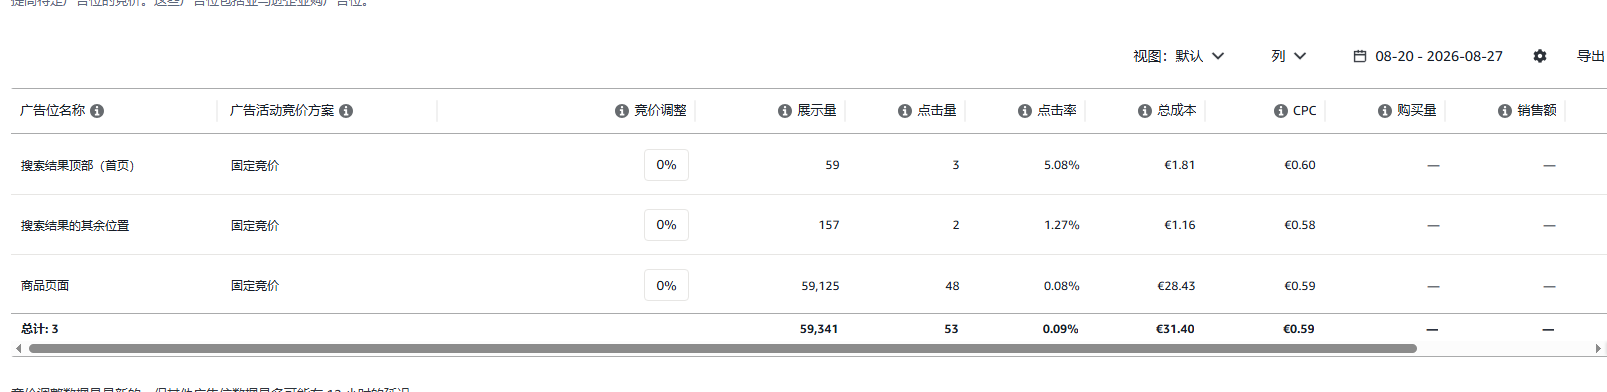Click CPC value €0.60
The width and height of the screenshot is (1607, 392).
(x=1300, y=165)
